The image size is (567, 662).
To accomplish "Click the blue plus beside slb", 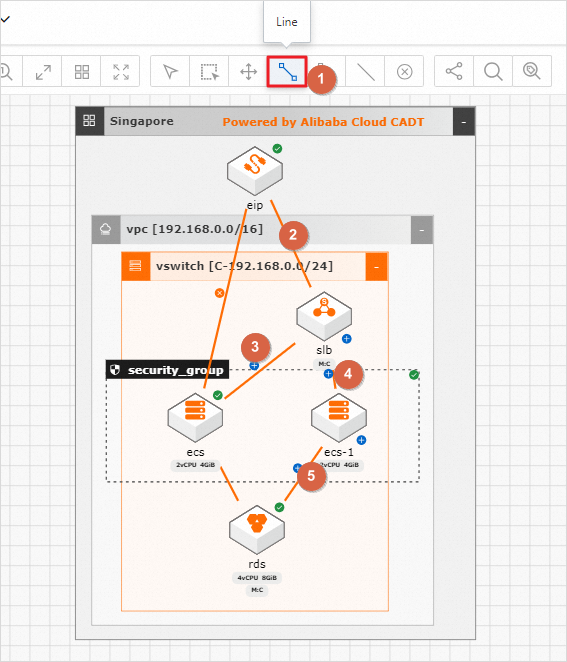I will [x=347, y=339].
